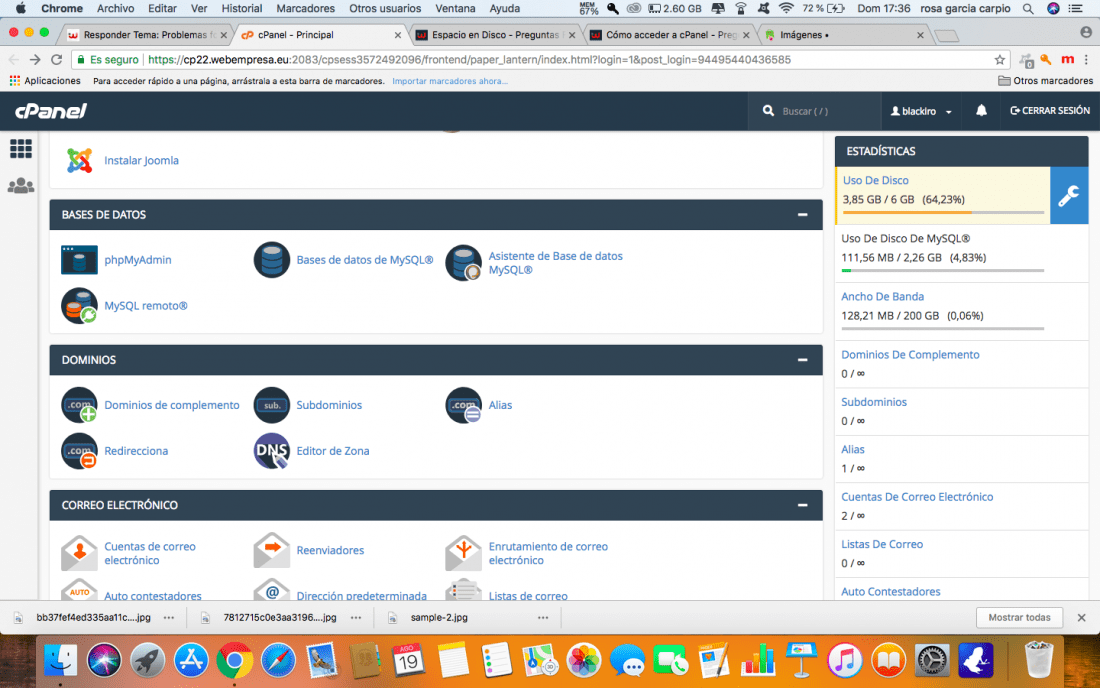Open Dominios De Complemento statistics link
Screen dimensions: 1100x688
pos(910,355)
